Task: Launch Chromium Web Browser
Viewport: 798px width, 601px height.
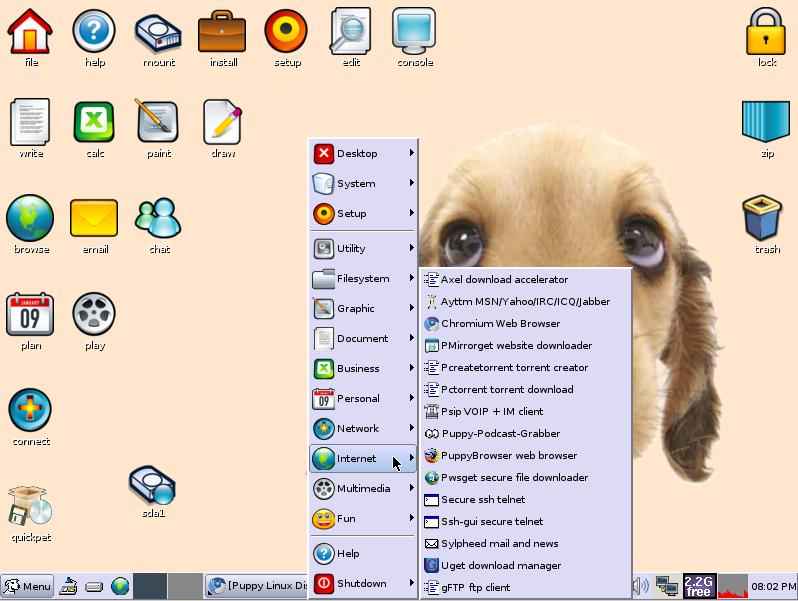Action: click(x=525, y=323)
